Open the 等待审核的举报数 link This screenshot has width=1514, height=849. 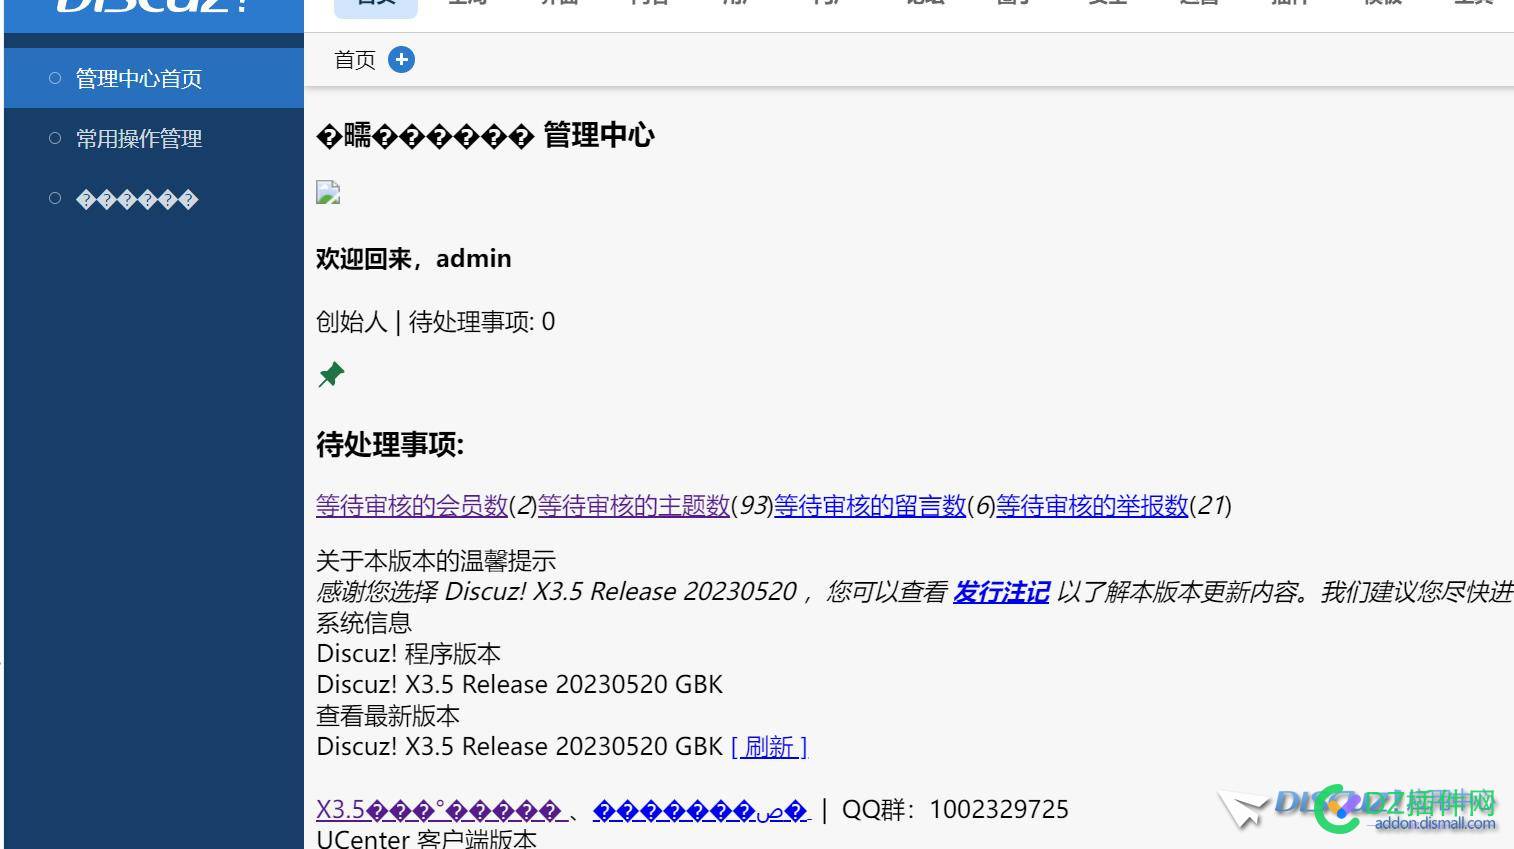click(1092, 506)
